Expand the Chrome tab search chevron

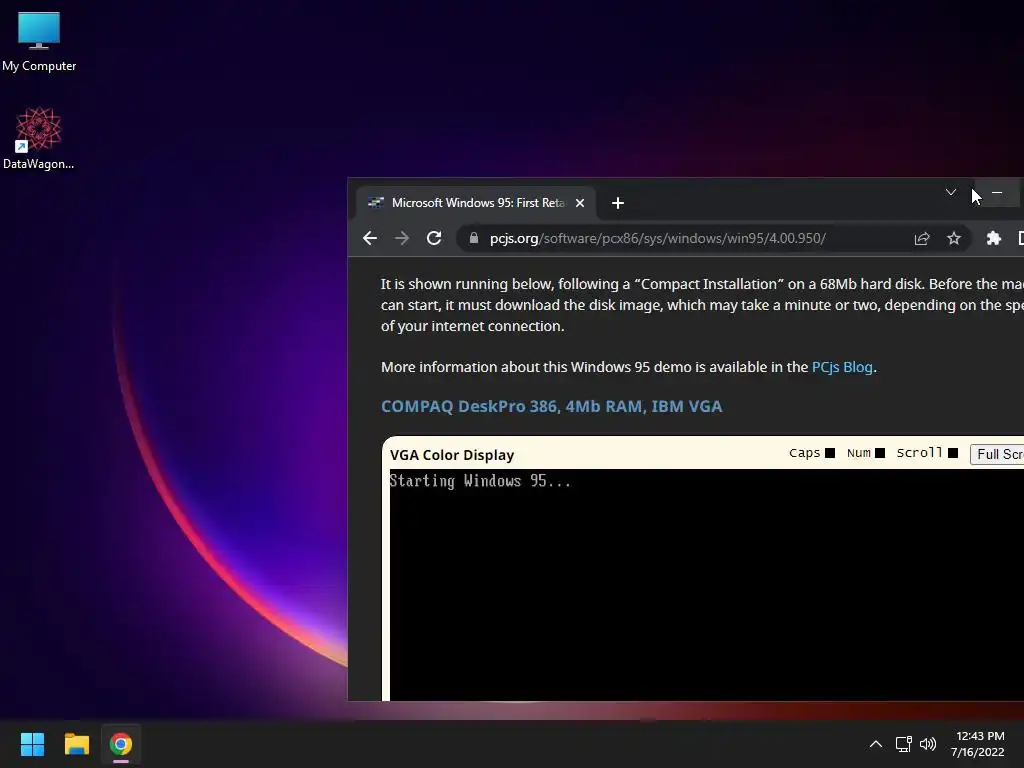coord(951,192)
